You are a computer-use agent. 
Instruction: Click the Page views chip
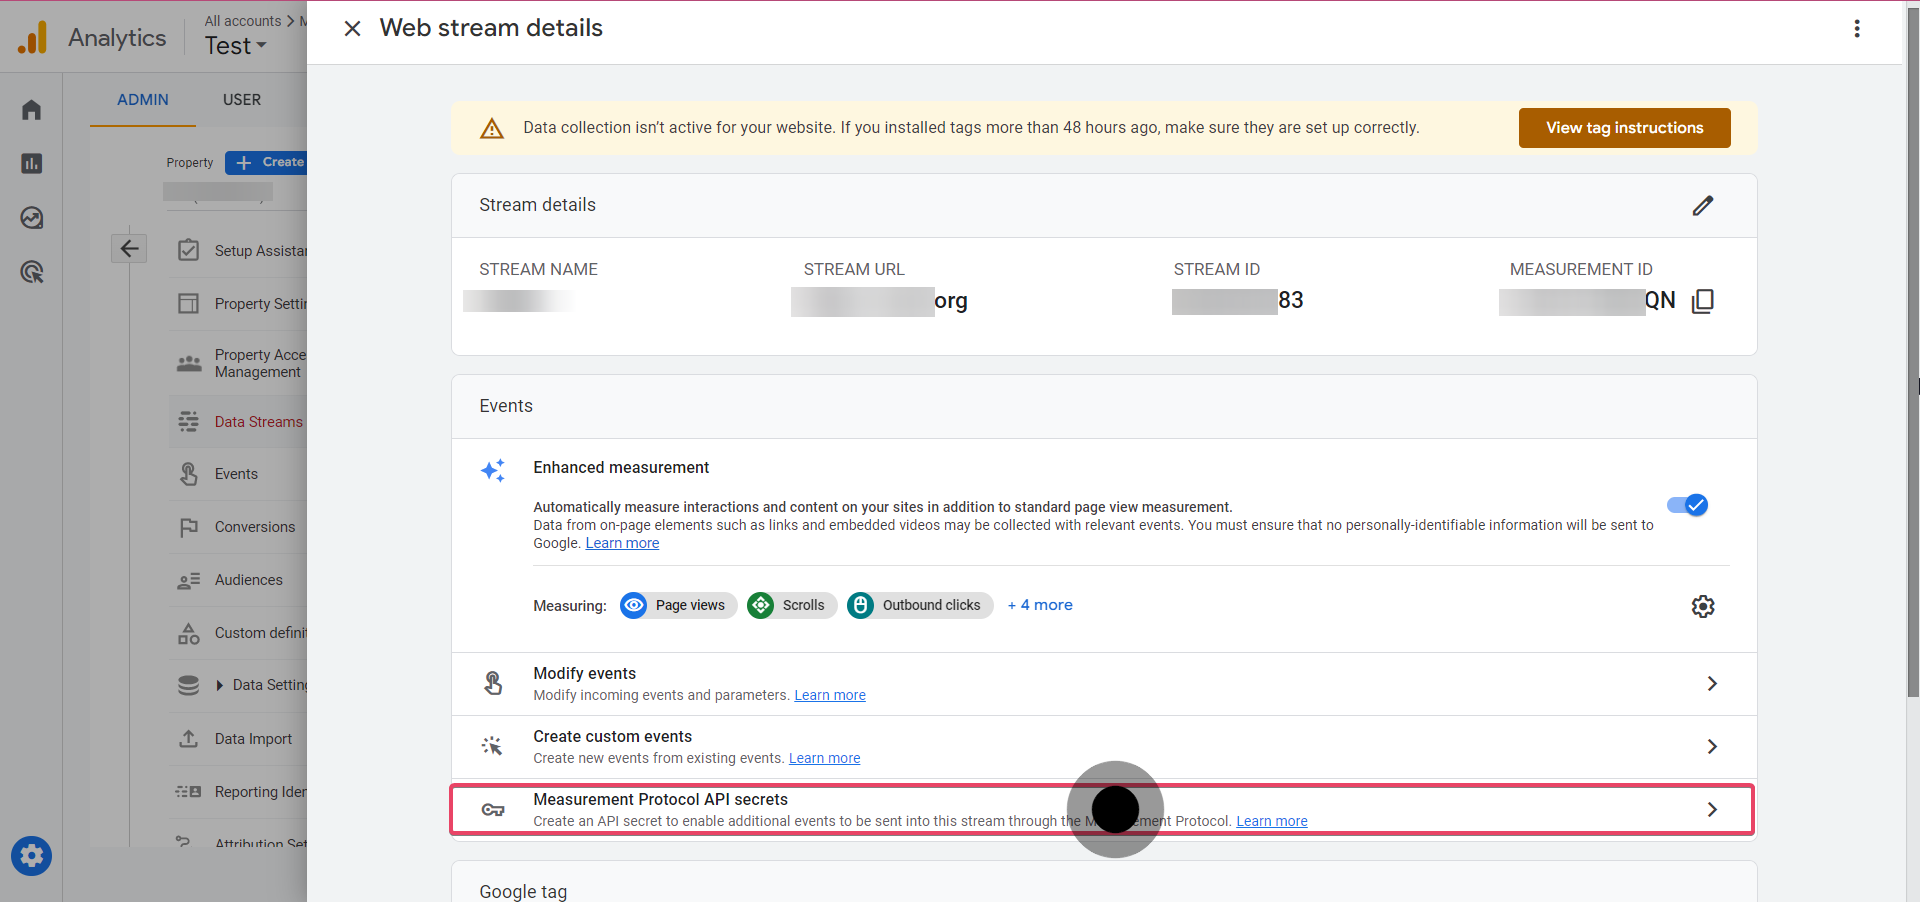tap(678, 605)
